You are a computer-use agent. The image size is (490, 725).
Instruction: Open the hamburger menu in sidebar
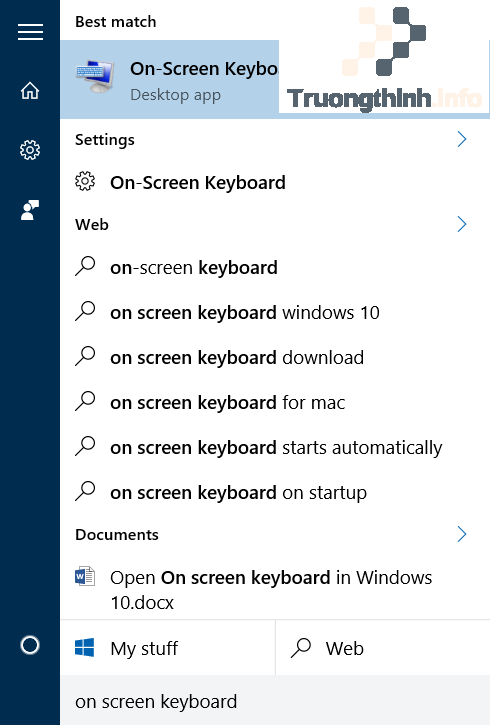30,32
